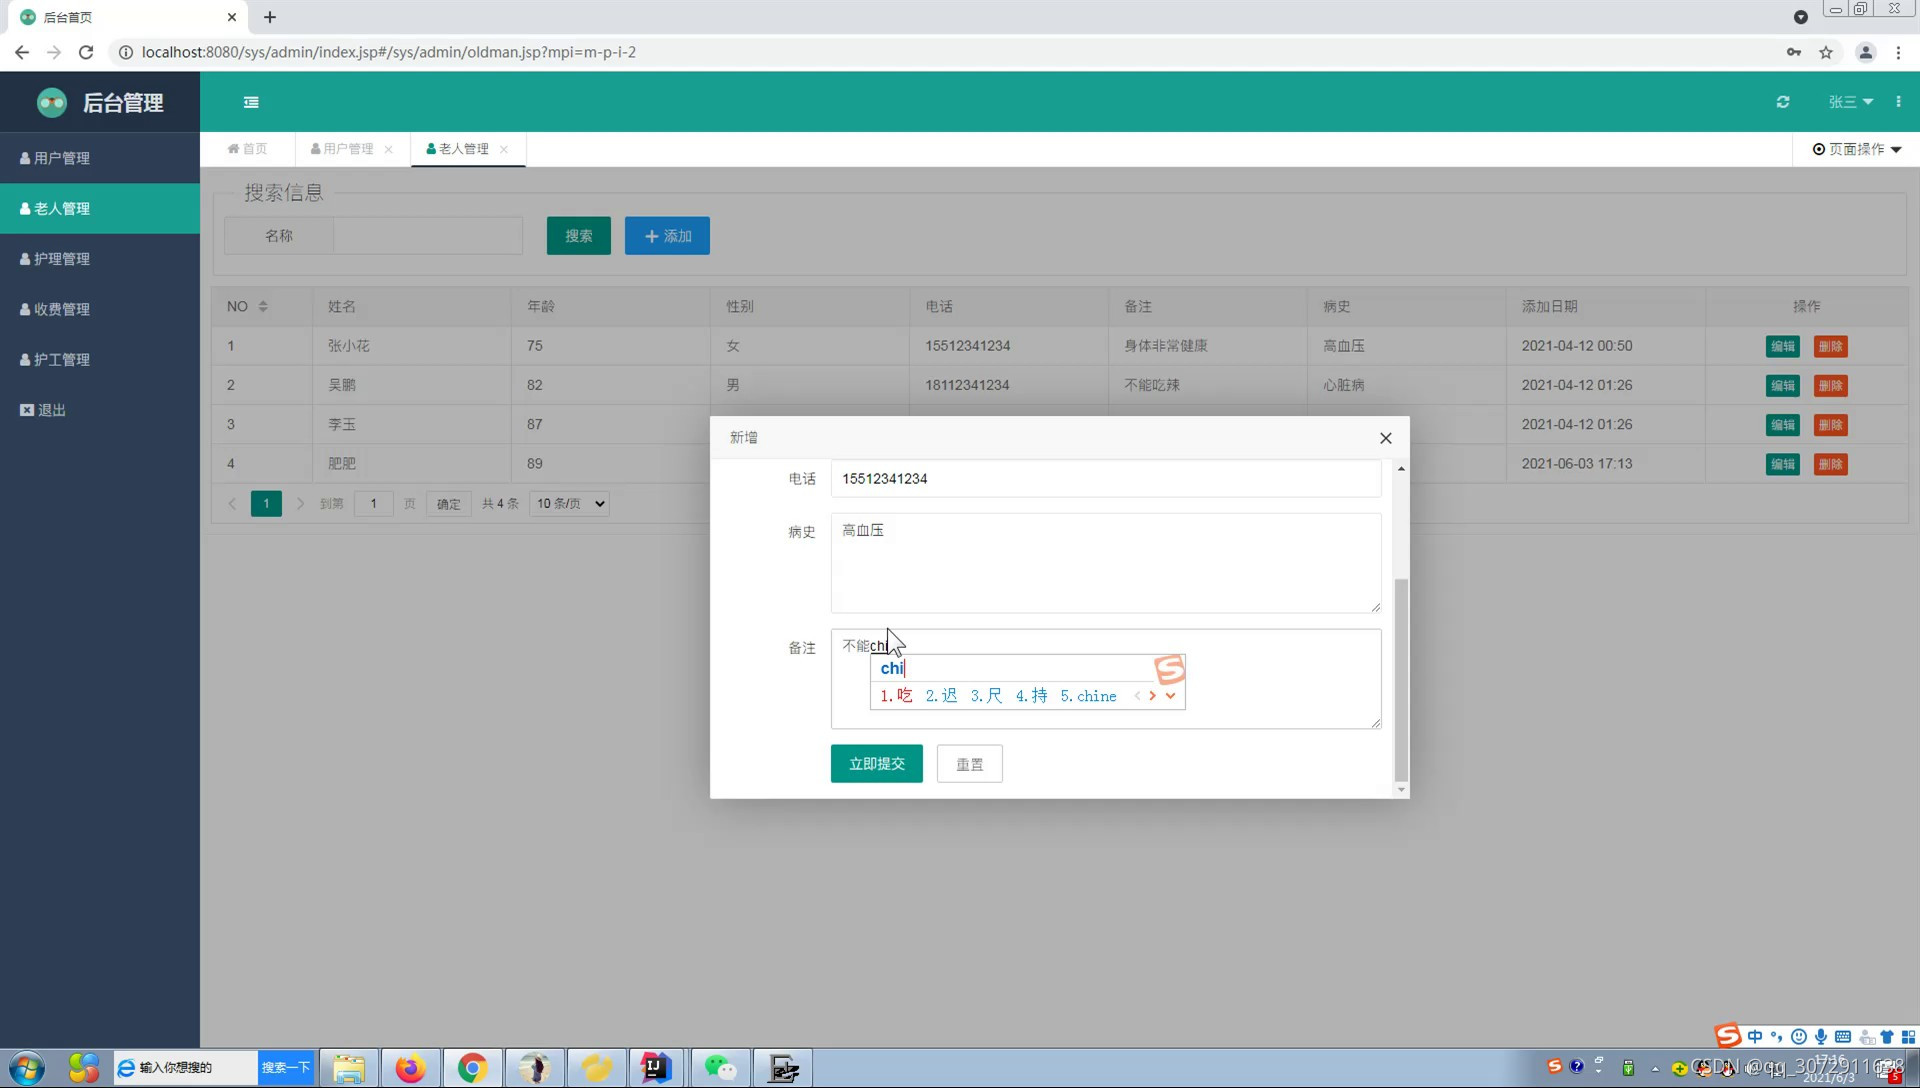
Task: Click the Windows Start button
Action: [x=26, y=1068]
